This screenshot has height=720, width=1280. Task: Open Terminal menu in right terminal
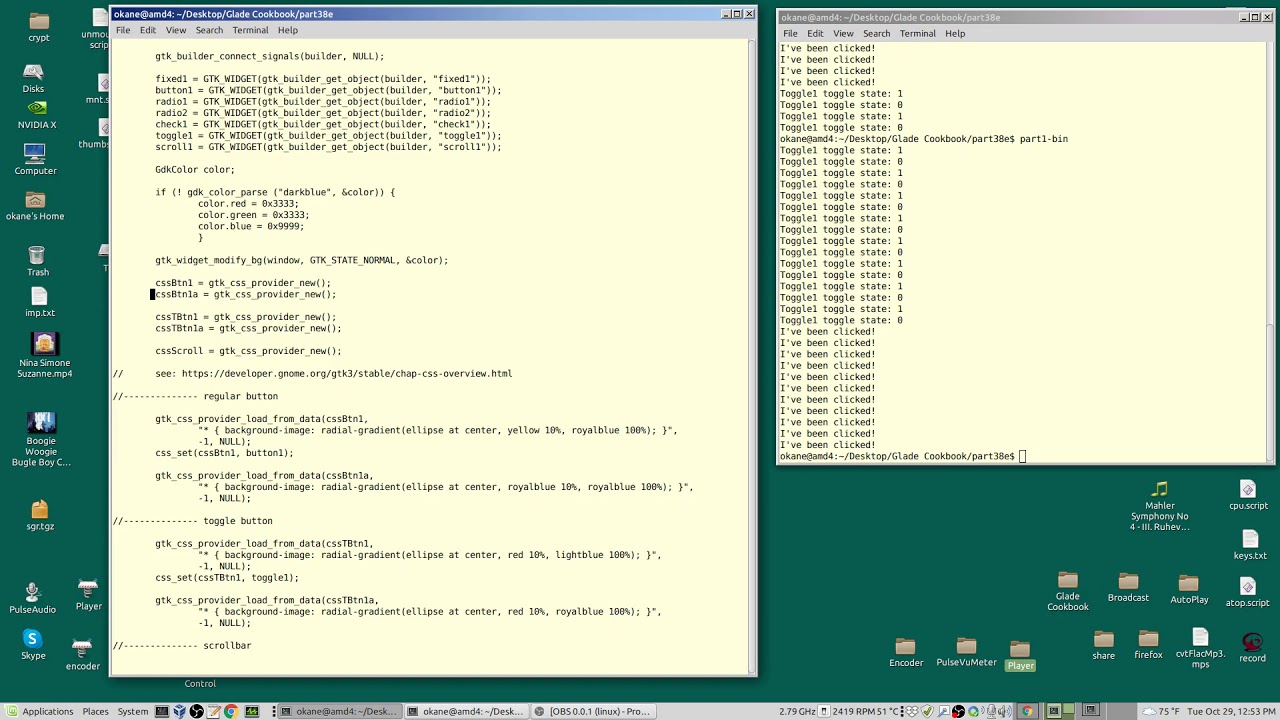point(917,33)
